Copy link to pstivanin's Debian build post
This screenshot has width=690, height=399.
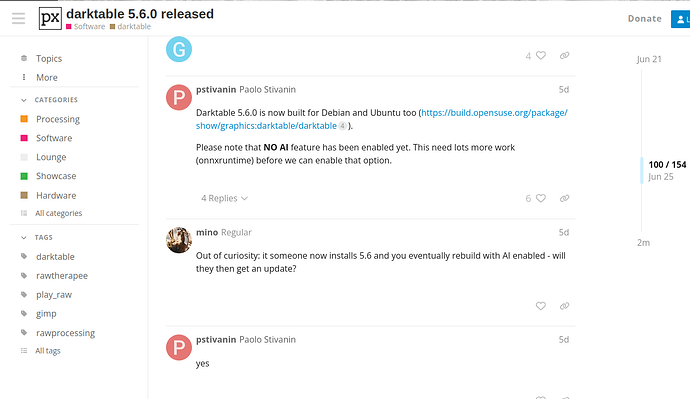(x=564, y=198)
